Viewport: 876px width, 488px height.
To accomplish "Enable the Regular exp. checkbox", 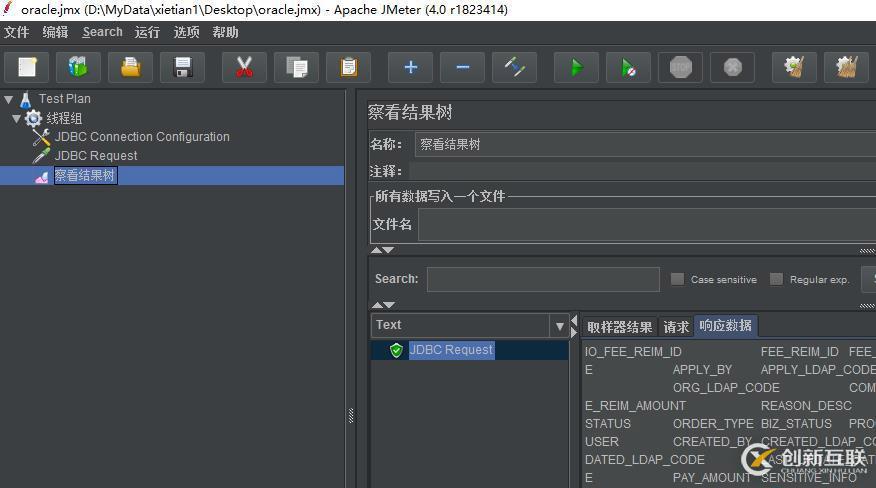I will pos(776,279).
